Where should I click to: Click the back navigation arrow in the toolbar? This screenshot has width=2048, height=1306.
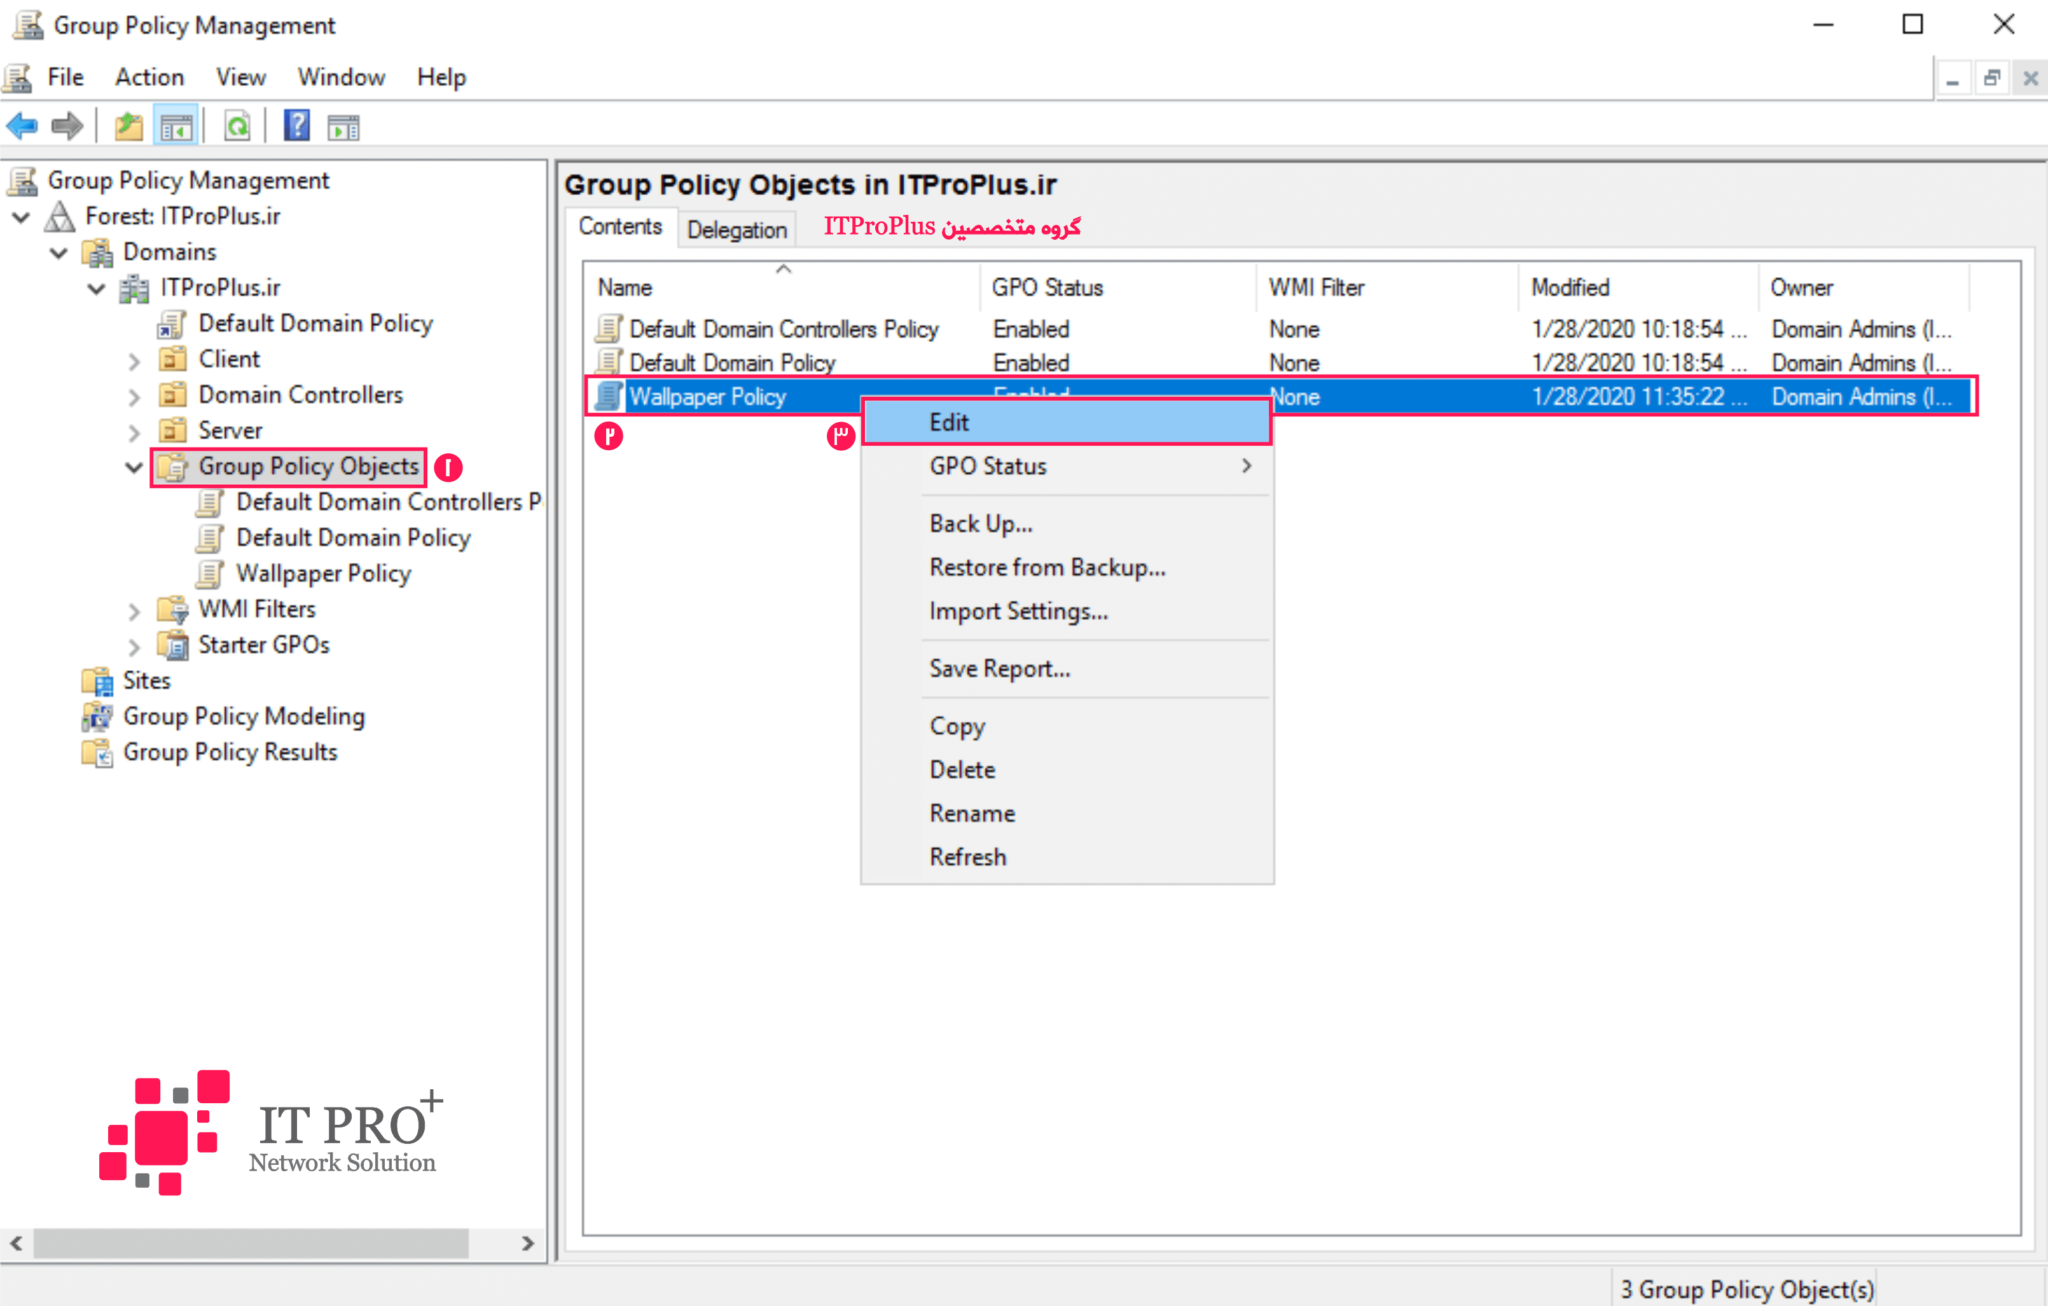point(21,125)
